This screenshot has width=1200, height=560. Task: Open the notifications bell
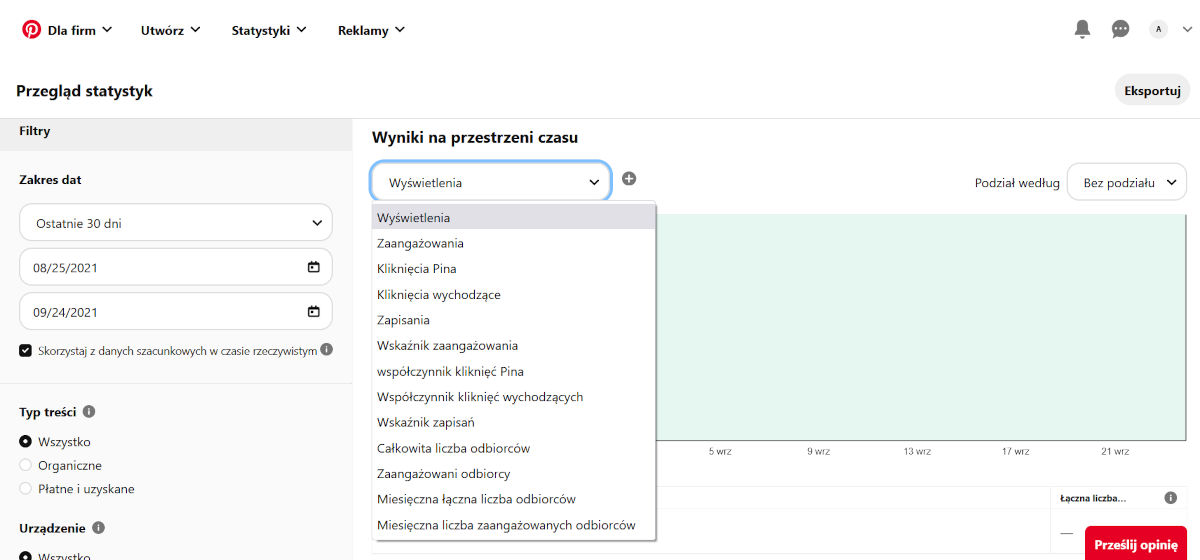pyautogui.click(x=1082, y=30)
